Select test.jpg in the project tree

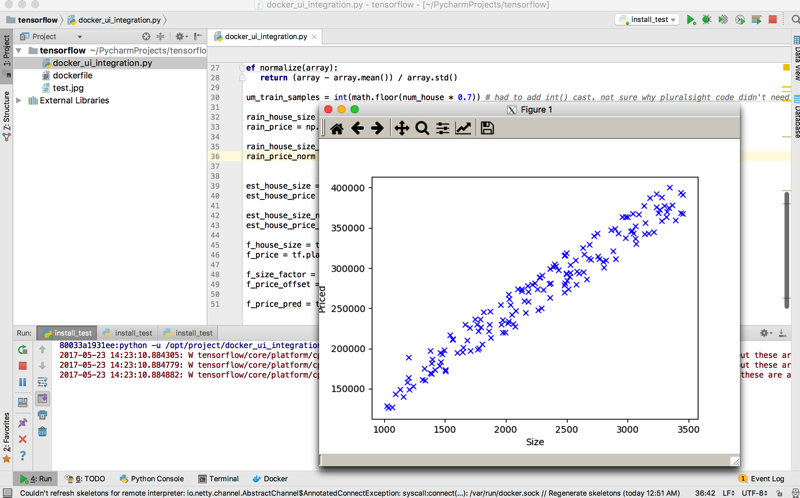tap(68, 88)
